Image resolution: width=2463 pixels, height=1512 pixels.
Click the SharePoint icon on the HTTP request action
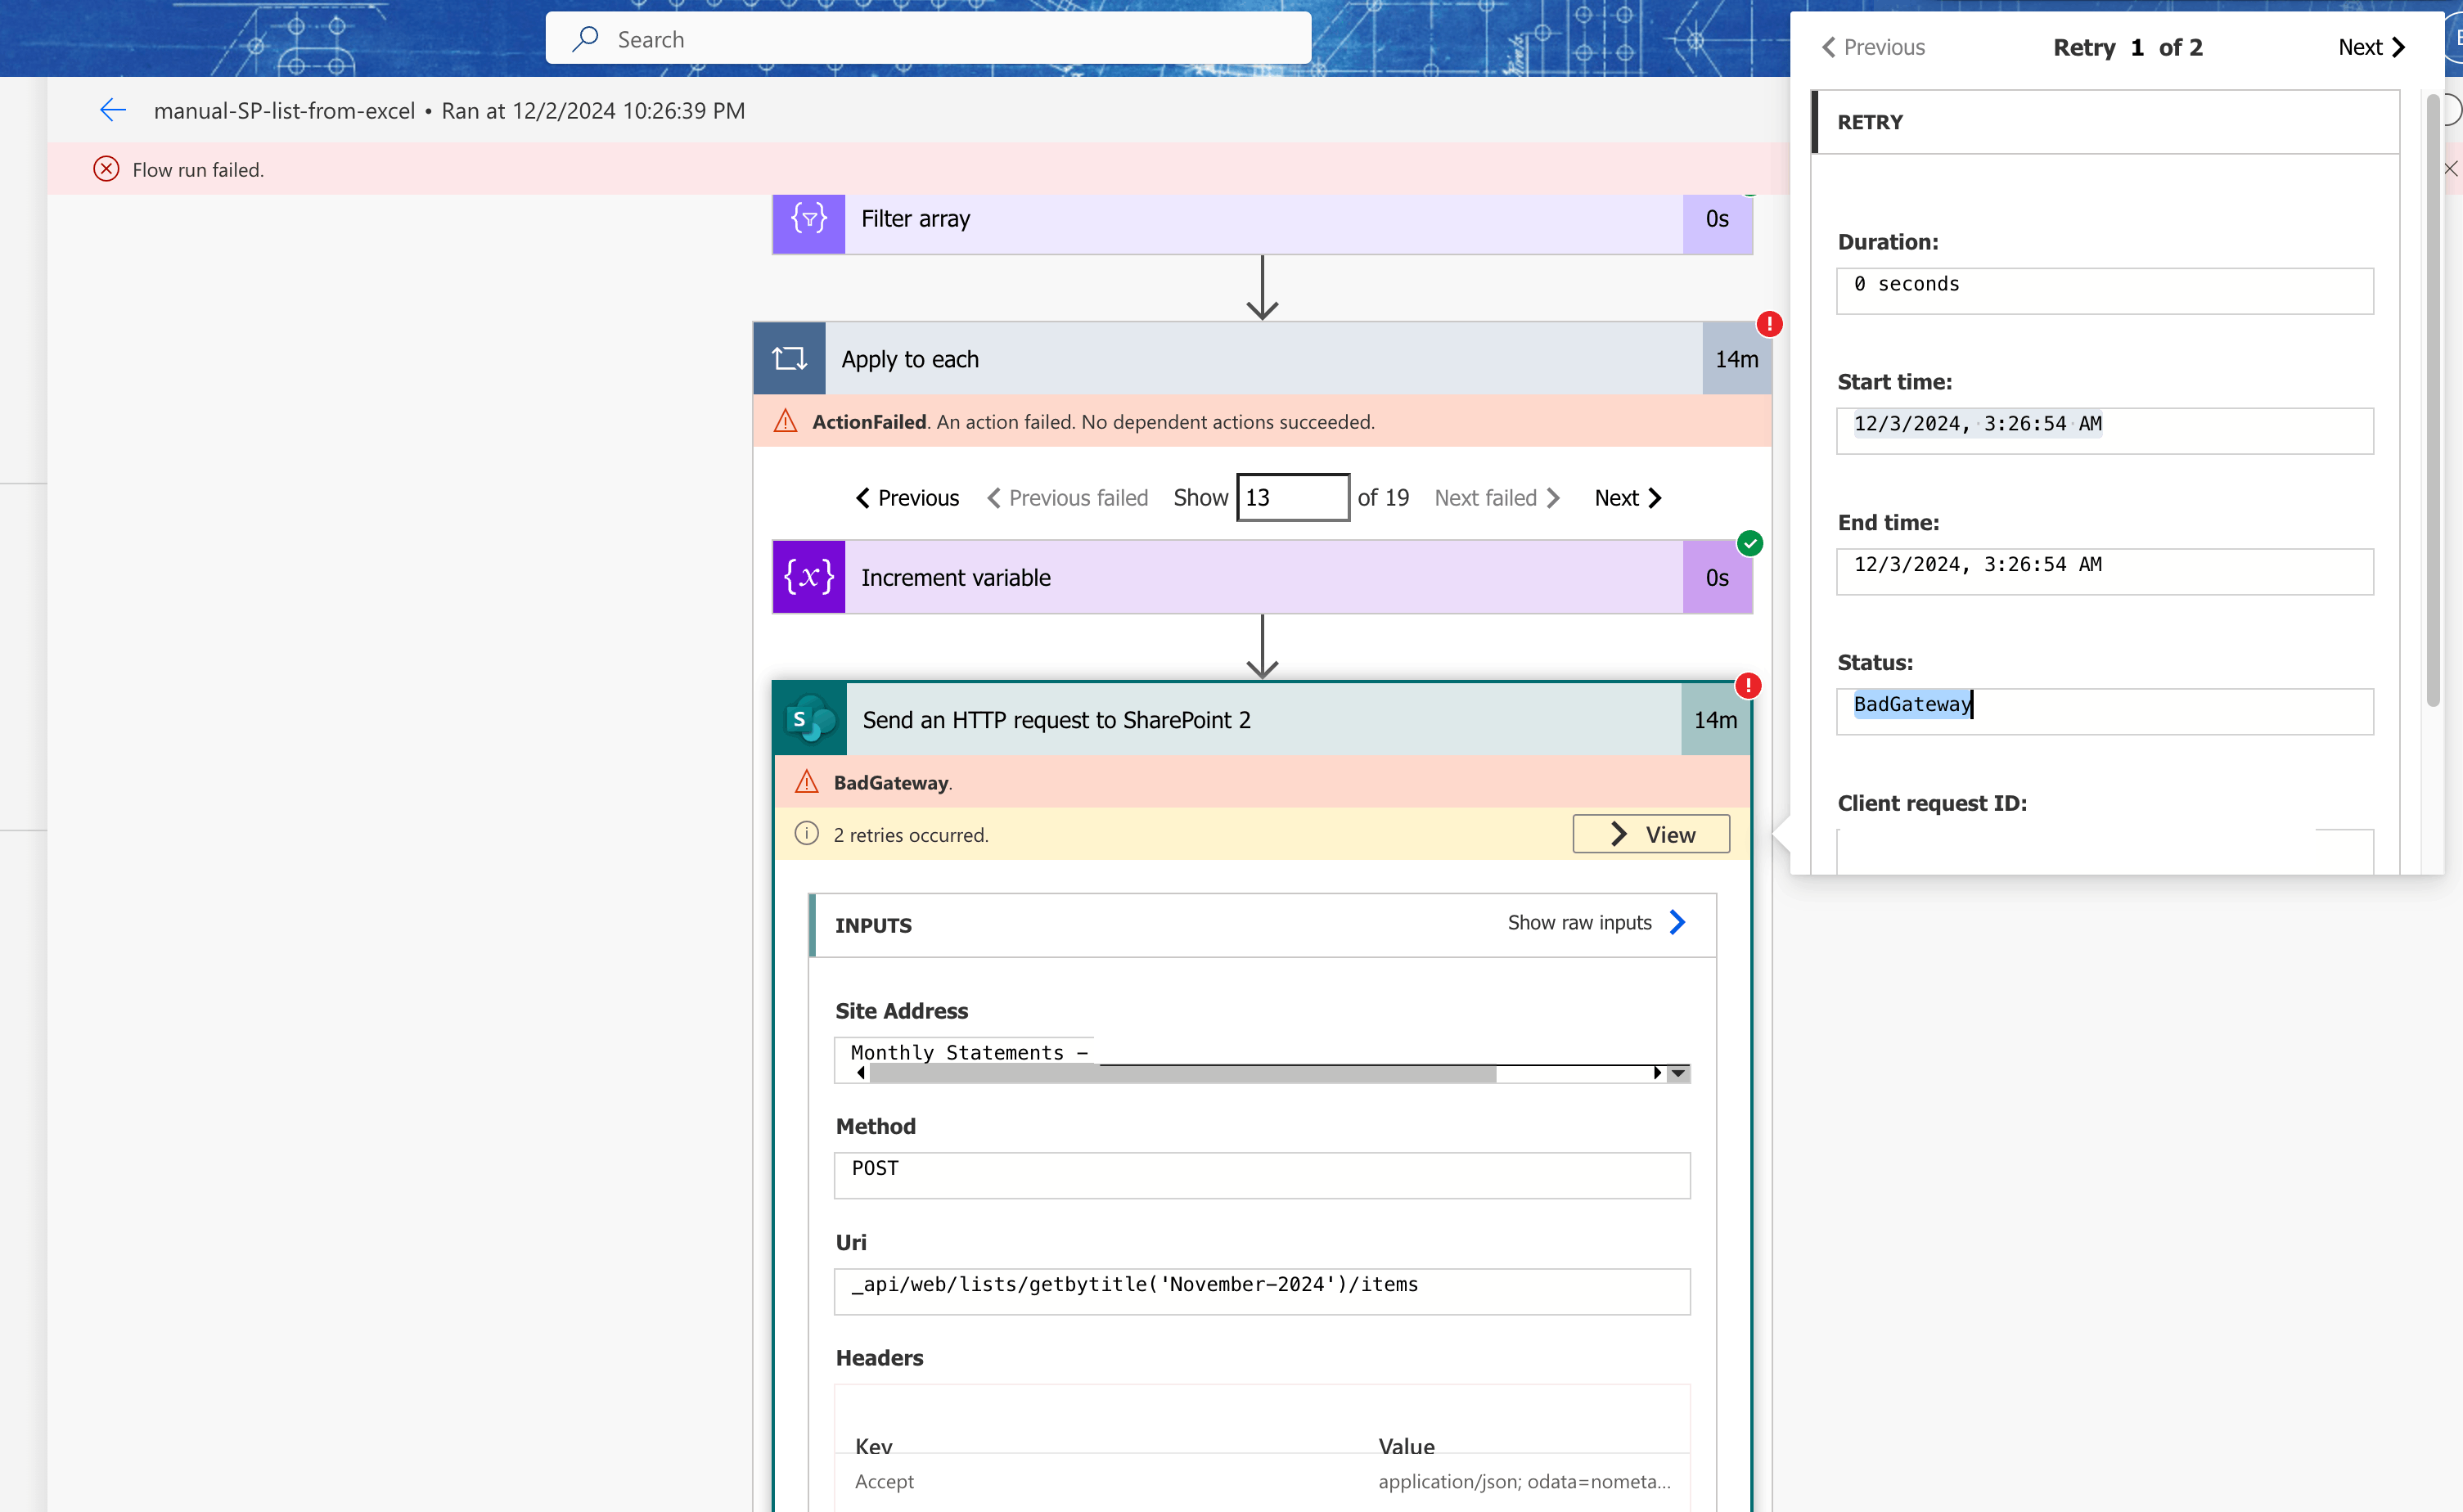click(x=810, y=720)
